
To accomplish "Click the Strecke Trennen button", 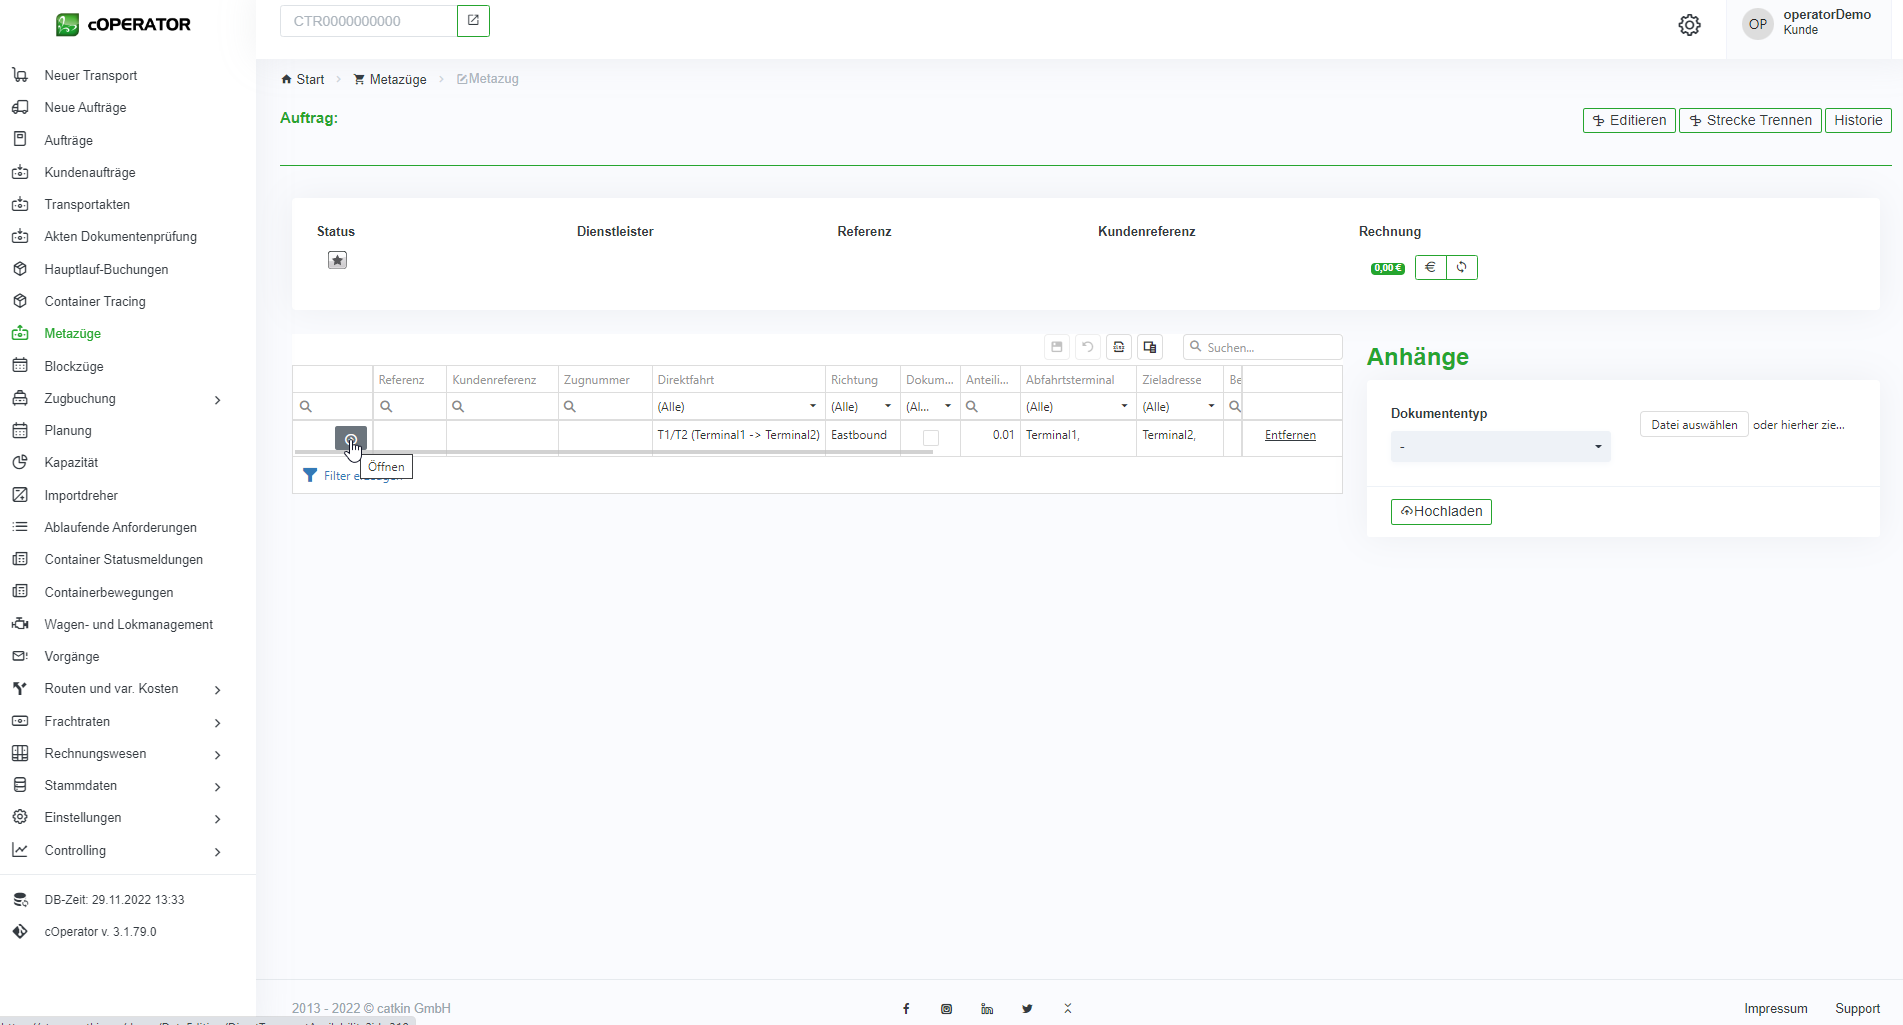I will (1750, 120).
